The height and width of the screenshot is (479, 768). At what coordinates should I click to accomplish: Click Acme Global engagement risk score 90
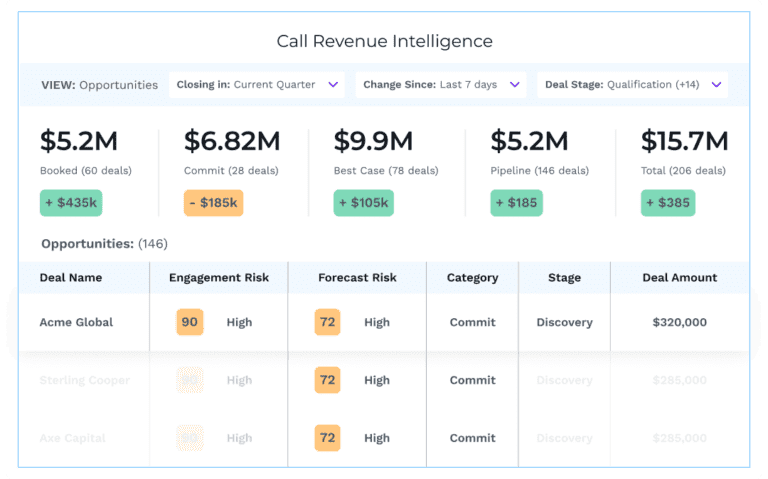(x=189, y=322)
